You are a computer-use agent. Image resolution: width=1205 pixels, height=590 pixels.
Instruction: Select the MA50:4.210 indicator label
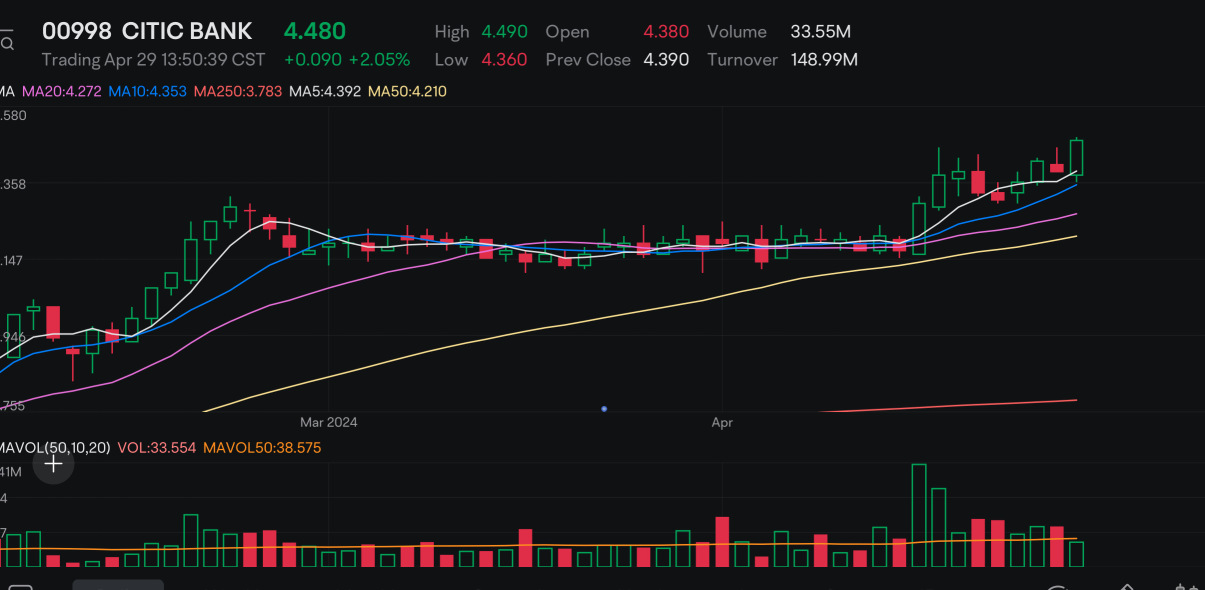407,91
